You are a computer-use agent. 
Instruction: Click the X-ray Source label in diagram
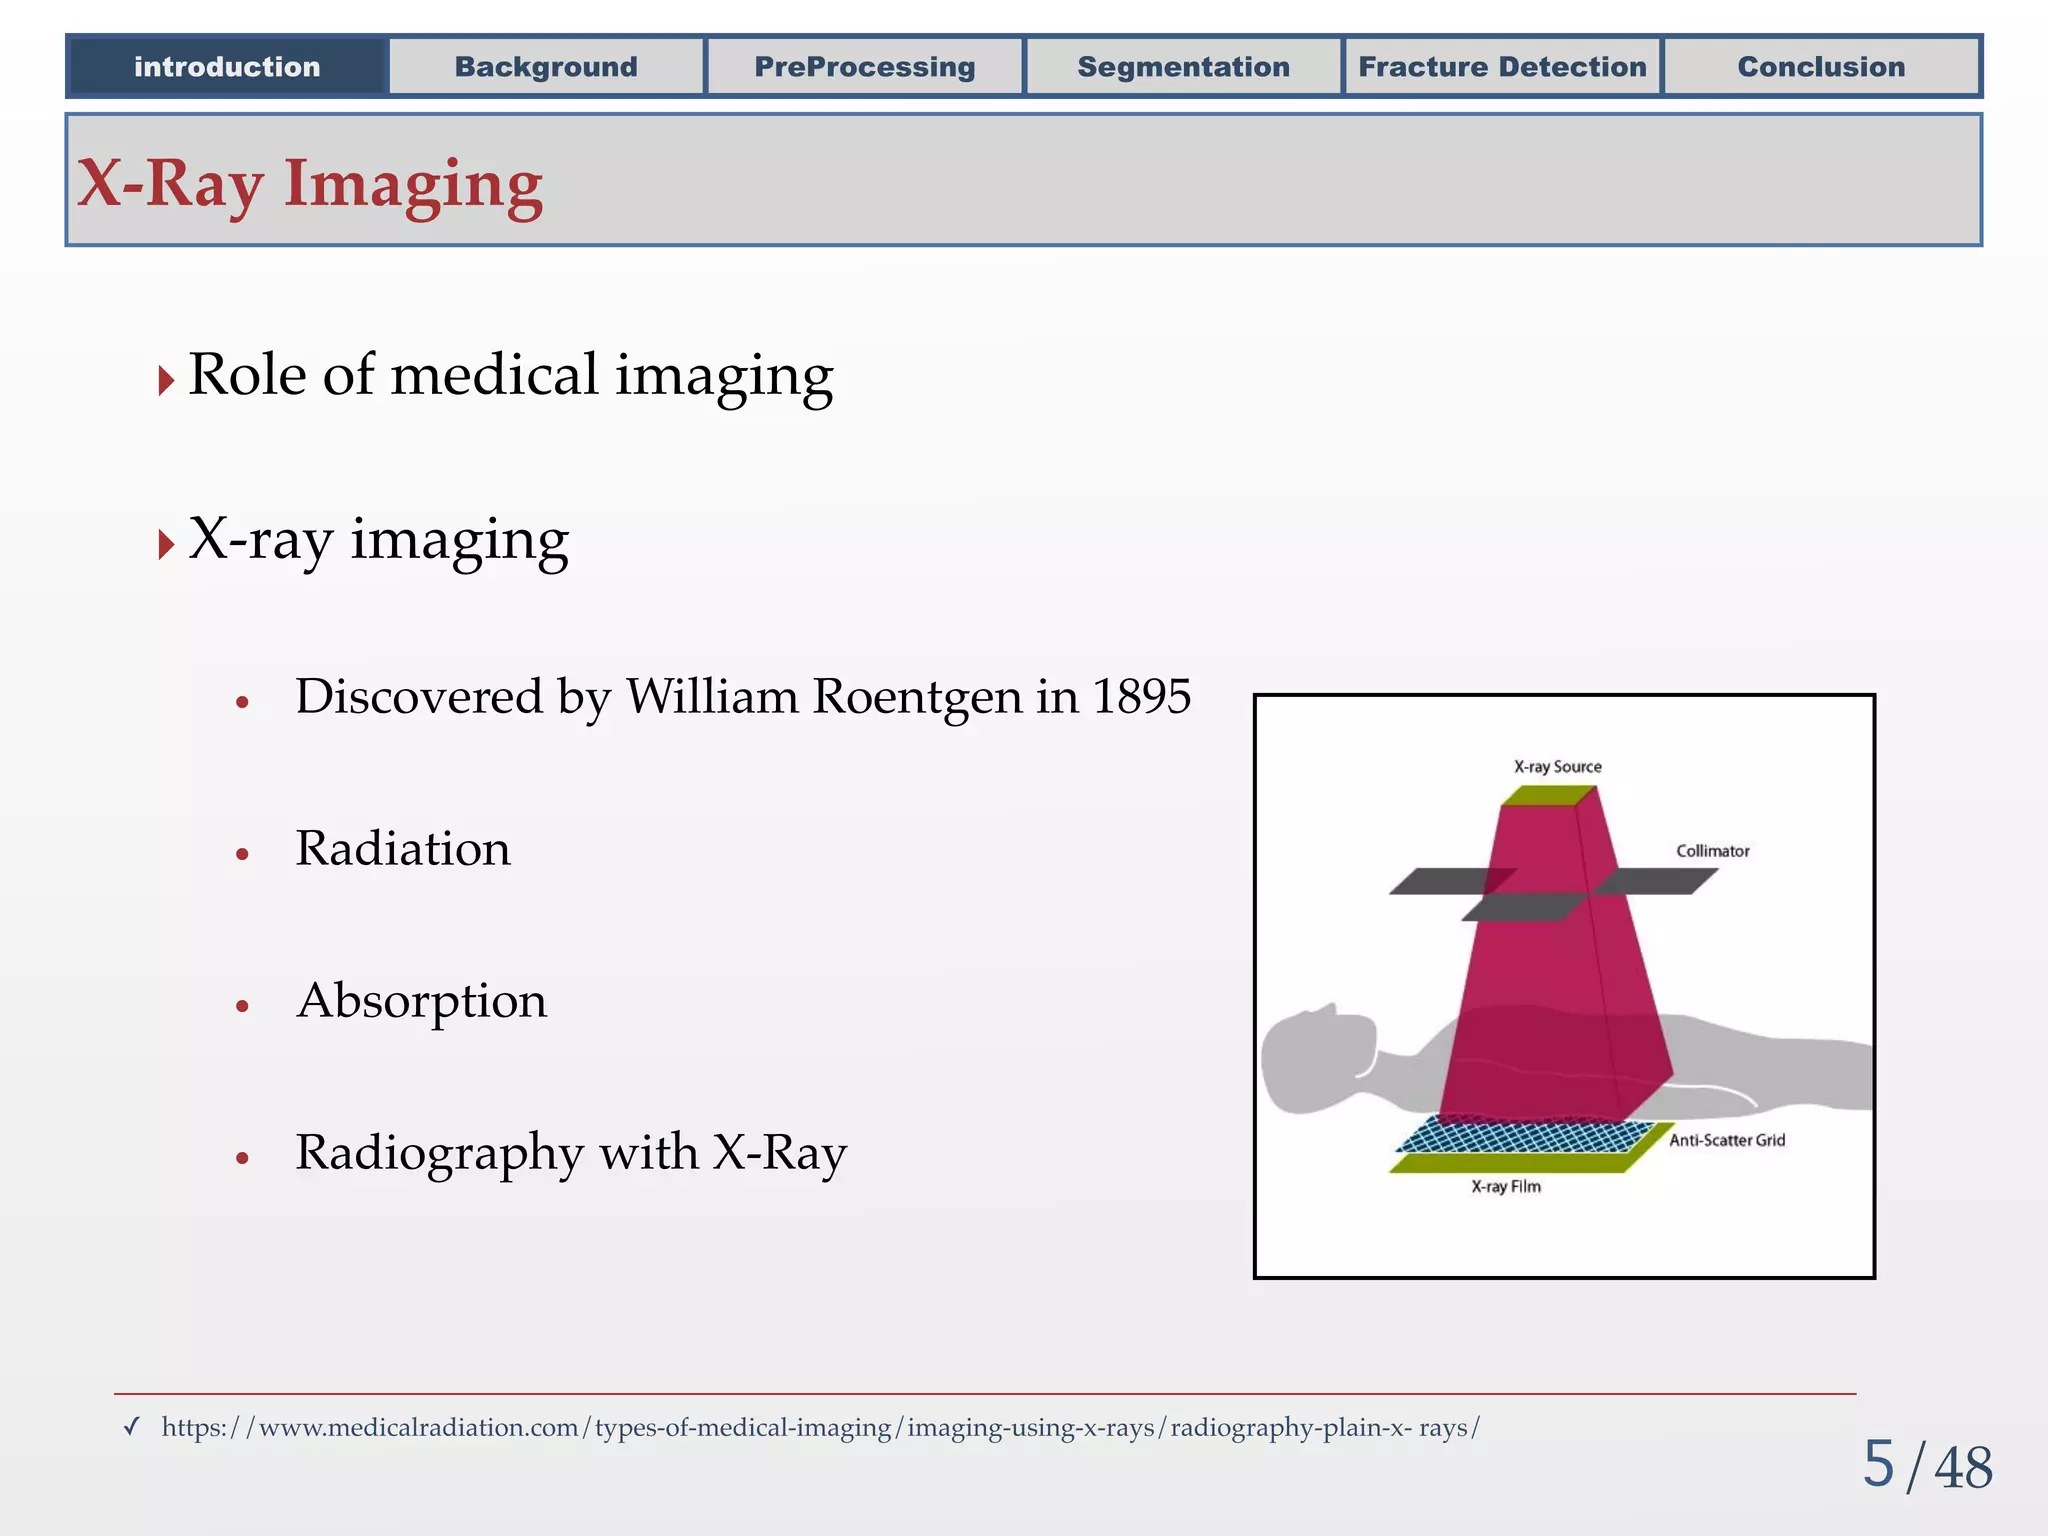1557,767
